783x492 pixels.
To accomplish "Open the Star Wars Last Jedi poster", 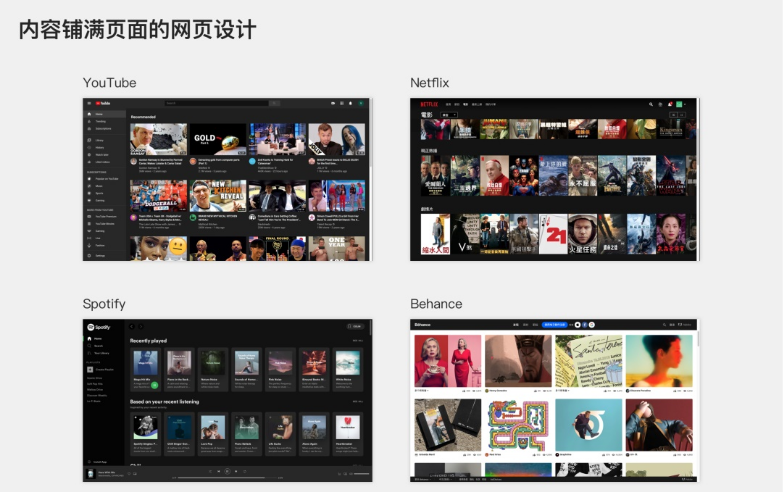I will (x=671, y=175).
